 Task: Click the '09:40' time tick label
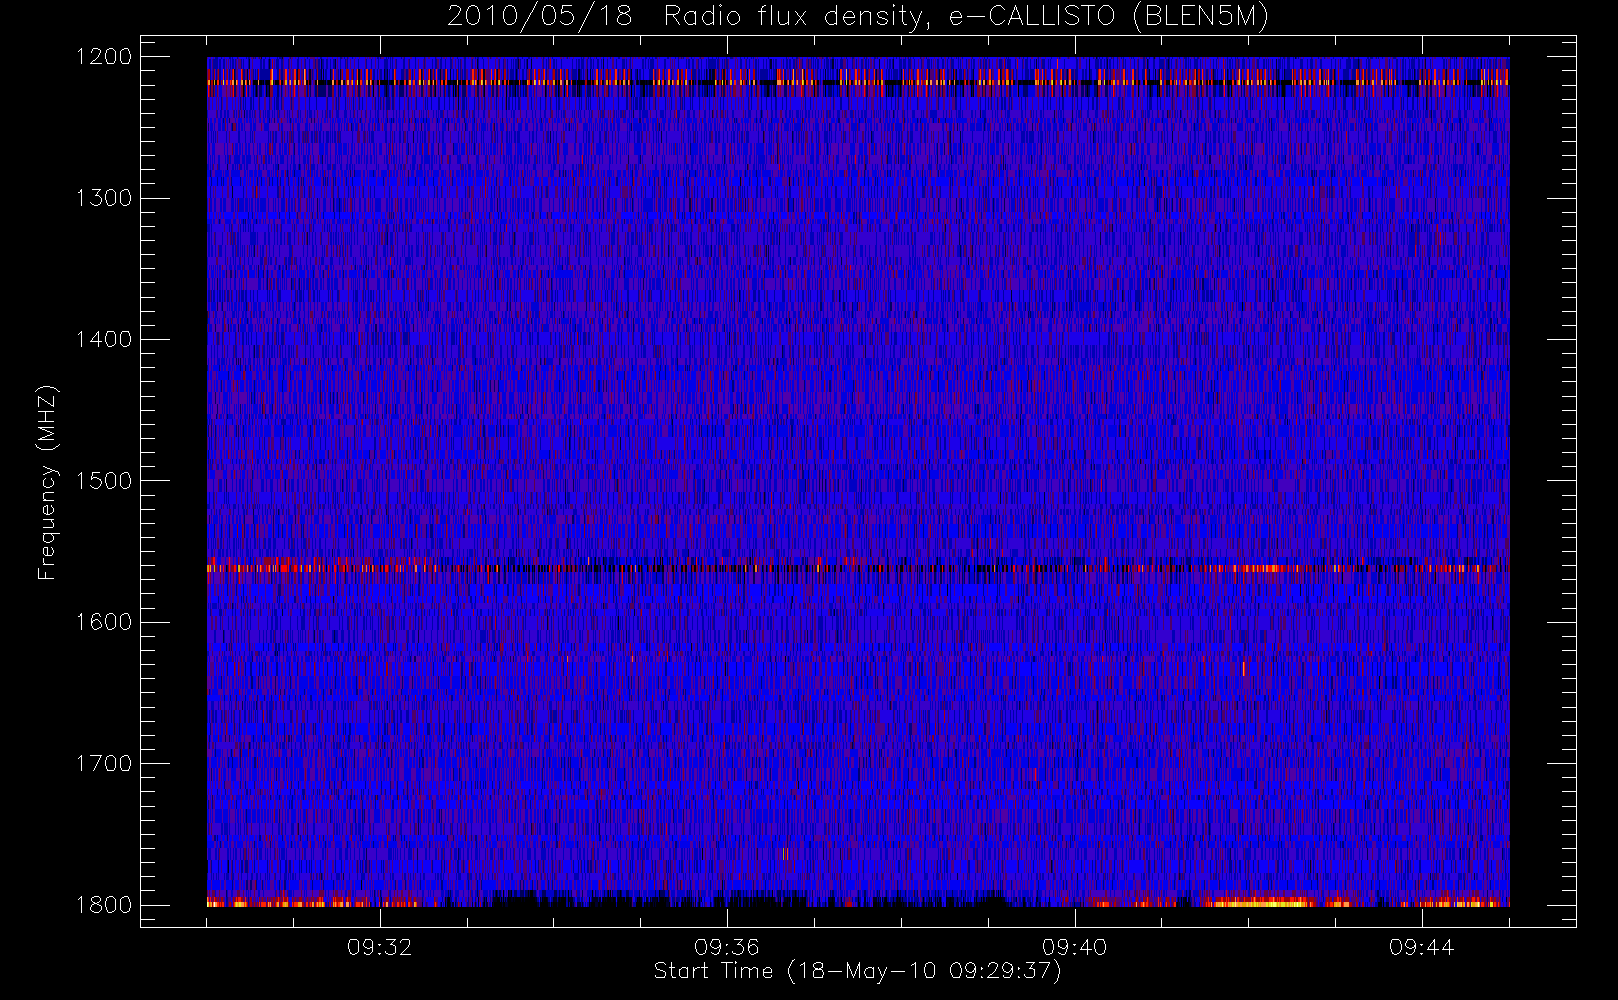[1074, 947]
